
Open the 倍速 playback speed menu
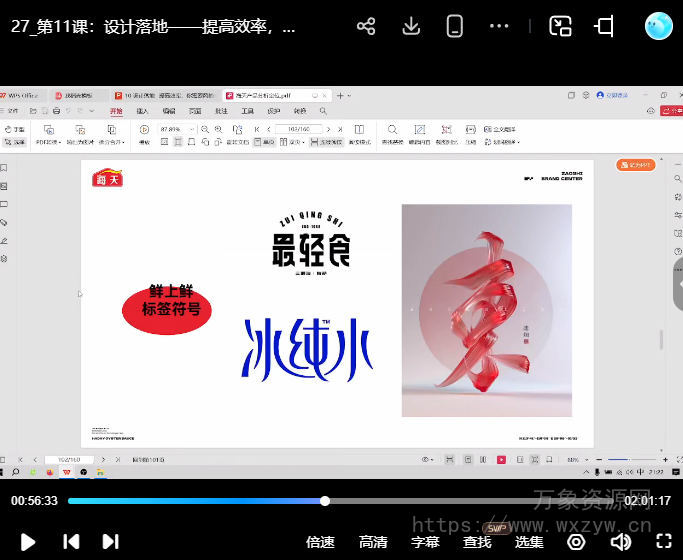[320, 542]
